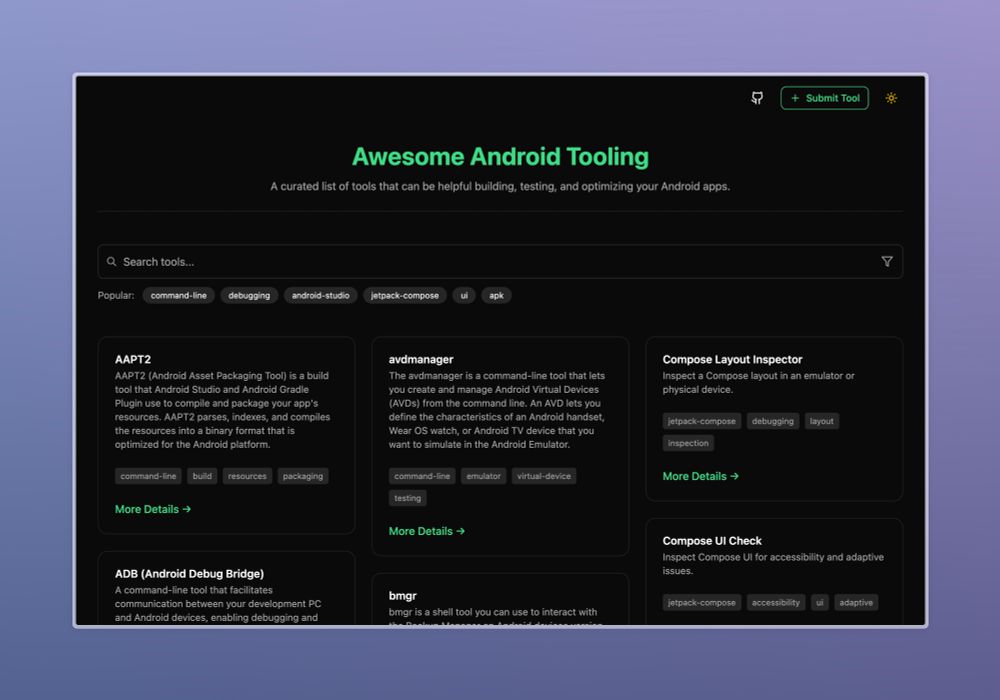Click jetpack-compose tag on Compose UI Check

[702, 602]
